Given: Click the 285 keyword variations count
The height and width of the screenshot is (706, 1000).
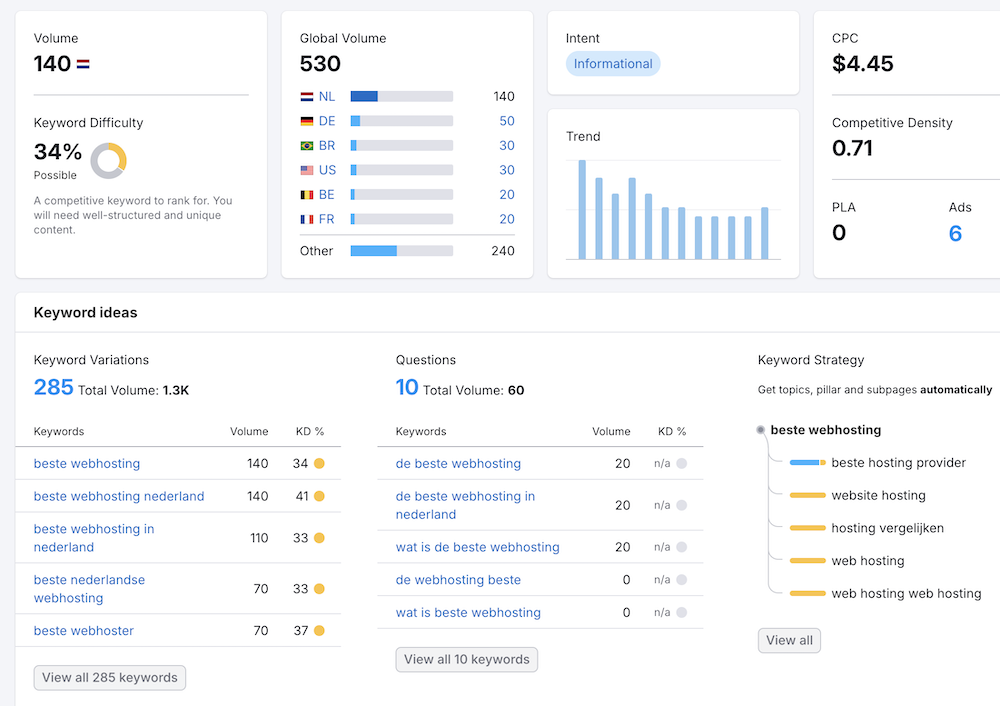Looking at the screenshot, I should point(53,388).
